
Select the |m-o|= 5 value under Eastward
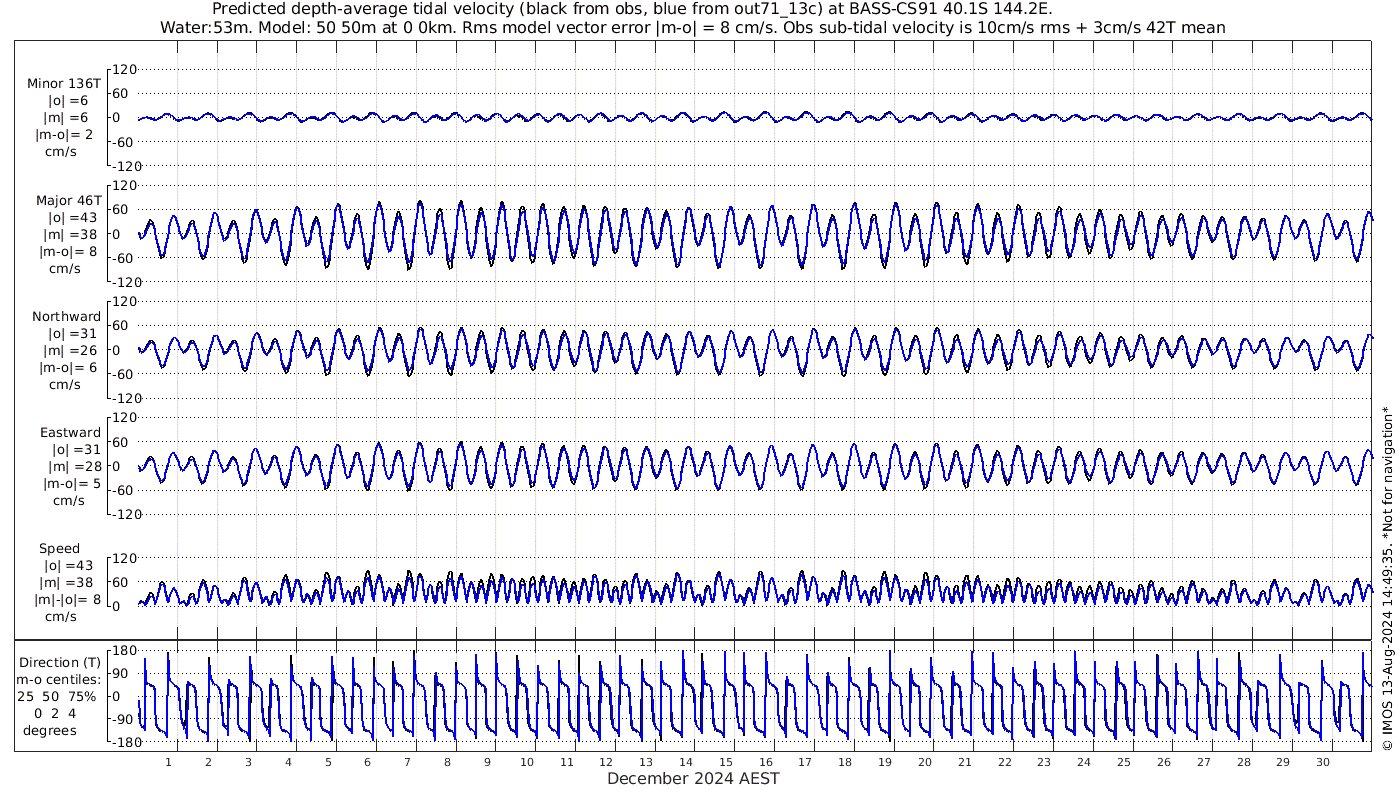pyautogui.click(x=70, y=483)
